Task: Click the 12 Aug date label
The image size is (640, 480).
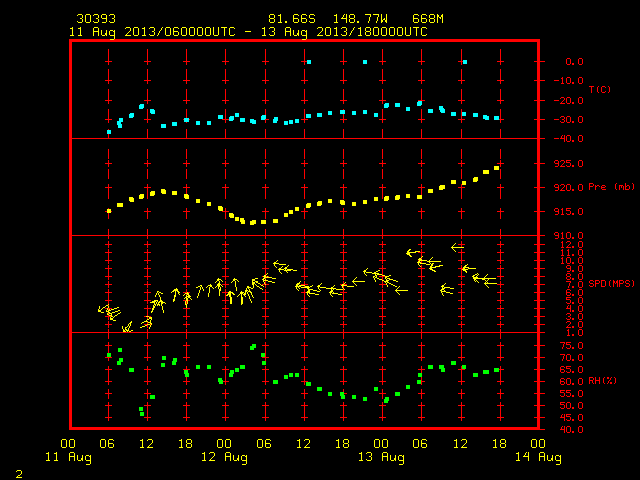Action: click(x=224, y=457)
